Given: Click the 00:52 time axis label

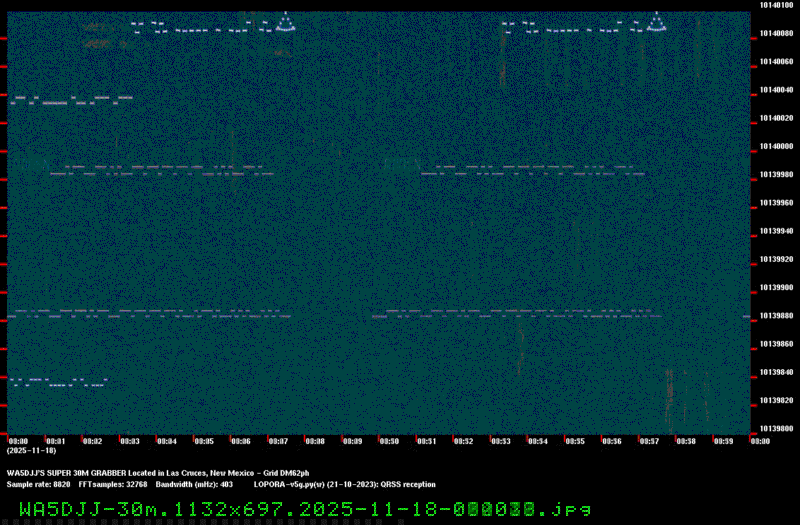Looking at the screenshot, I should click(464, 441).
